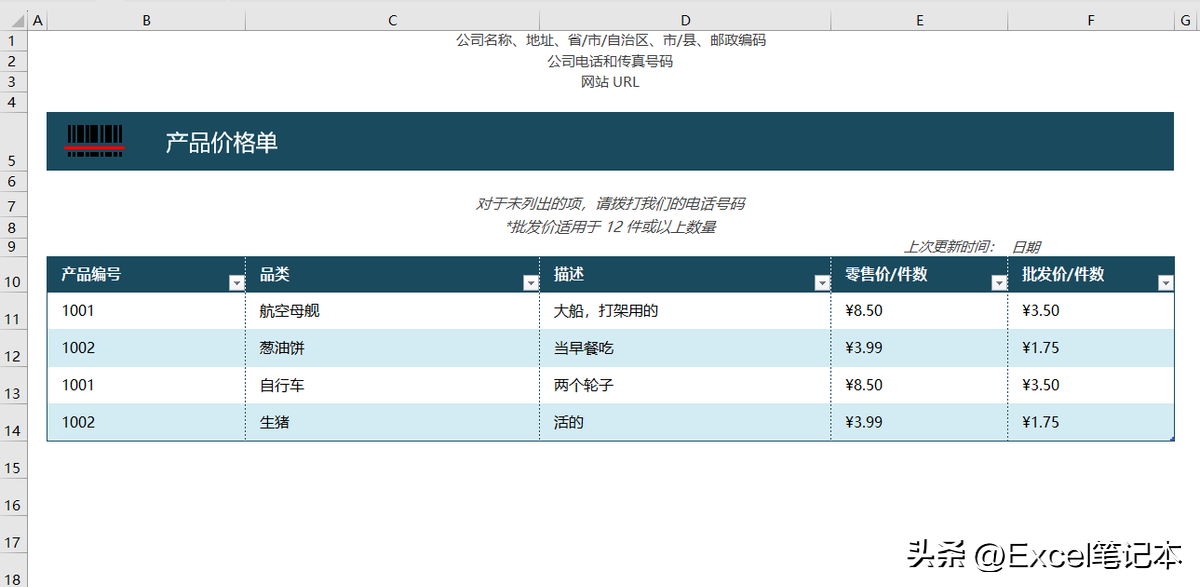The image size is (1200, 587).
Task: Click the 网站 URL cell
Action: (x=610, y=82)
